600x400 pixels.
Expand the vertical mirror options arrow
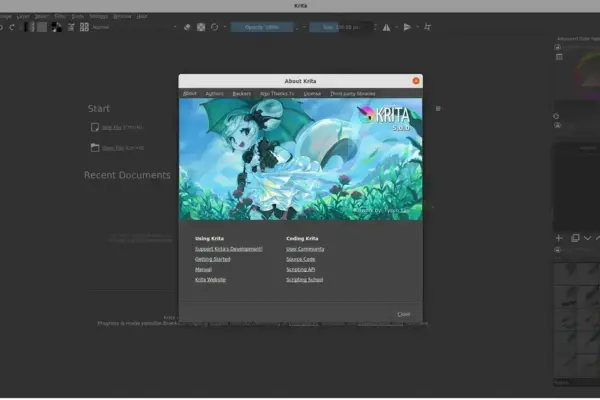[x=417, y=27]
